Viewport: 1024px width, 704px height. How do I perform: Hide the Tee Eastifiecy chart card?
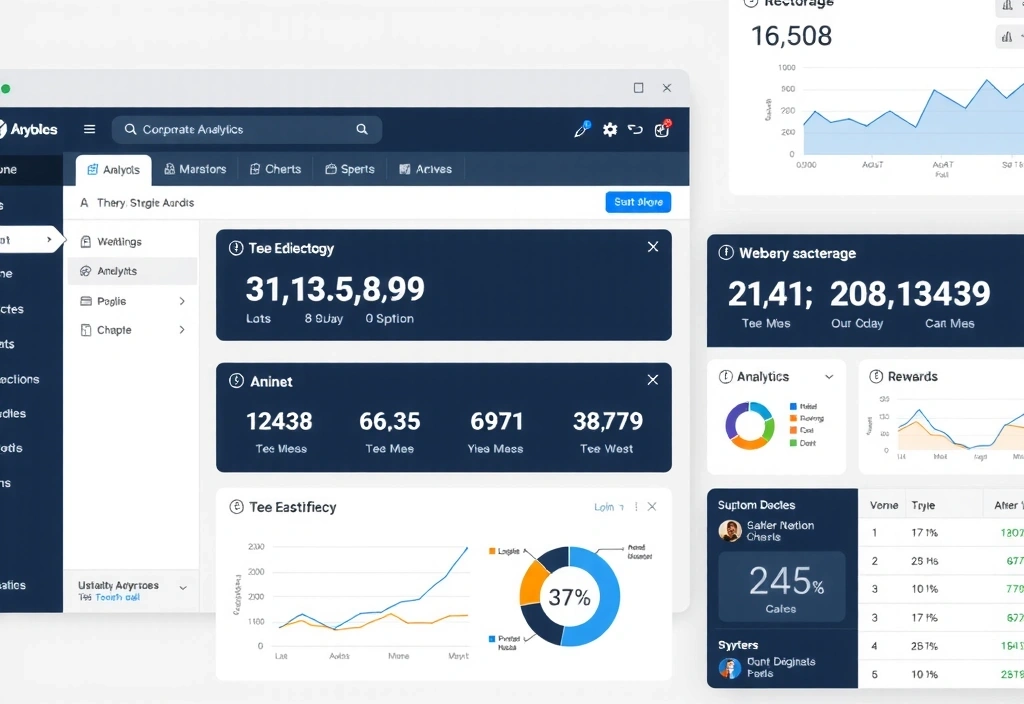coord(653,507)
